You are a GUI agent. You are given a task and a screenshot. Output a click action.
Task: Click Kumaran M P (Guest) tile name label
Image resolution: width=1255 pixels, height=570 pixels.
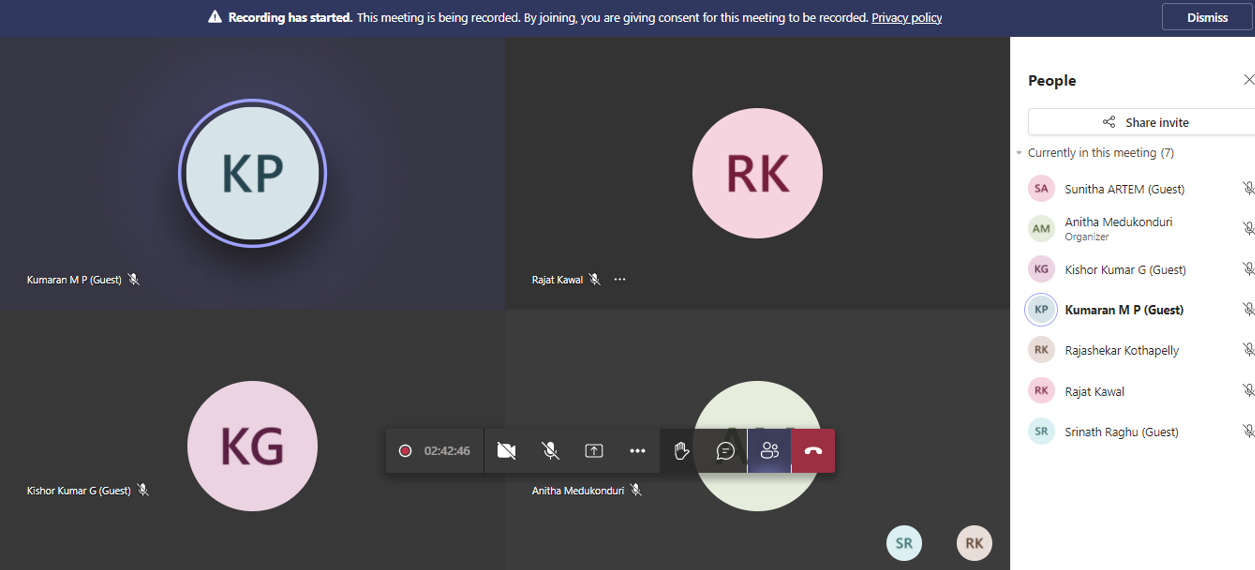click(x=74, y=280)
